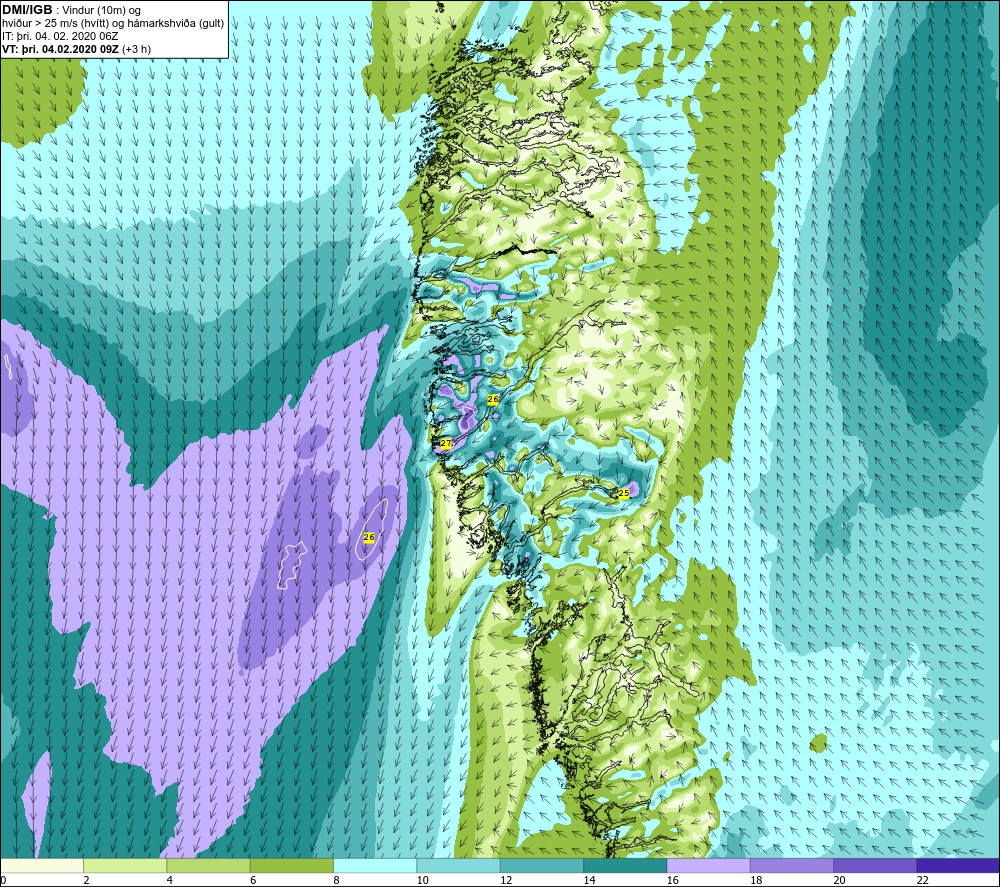The width and height of the screenshot is (1000, 887).
Task: Pick the deep indigo legend swatch above 22
Action: click(x=958, y=865)
